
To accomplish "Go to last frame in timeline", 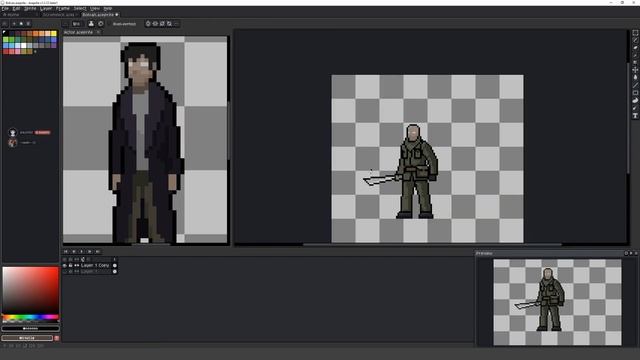I will tap(97, 251).
